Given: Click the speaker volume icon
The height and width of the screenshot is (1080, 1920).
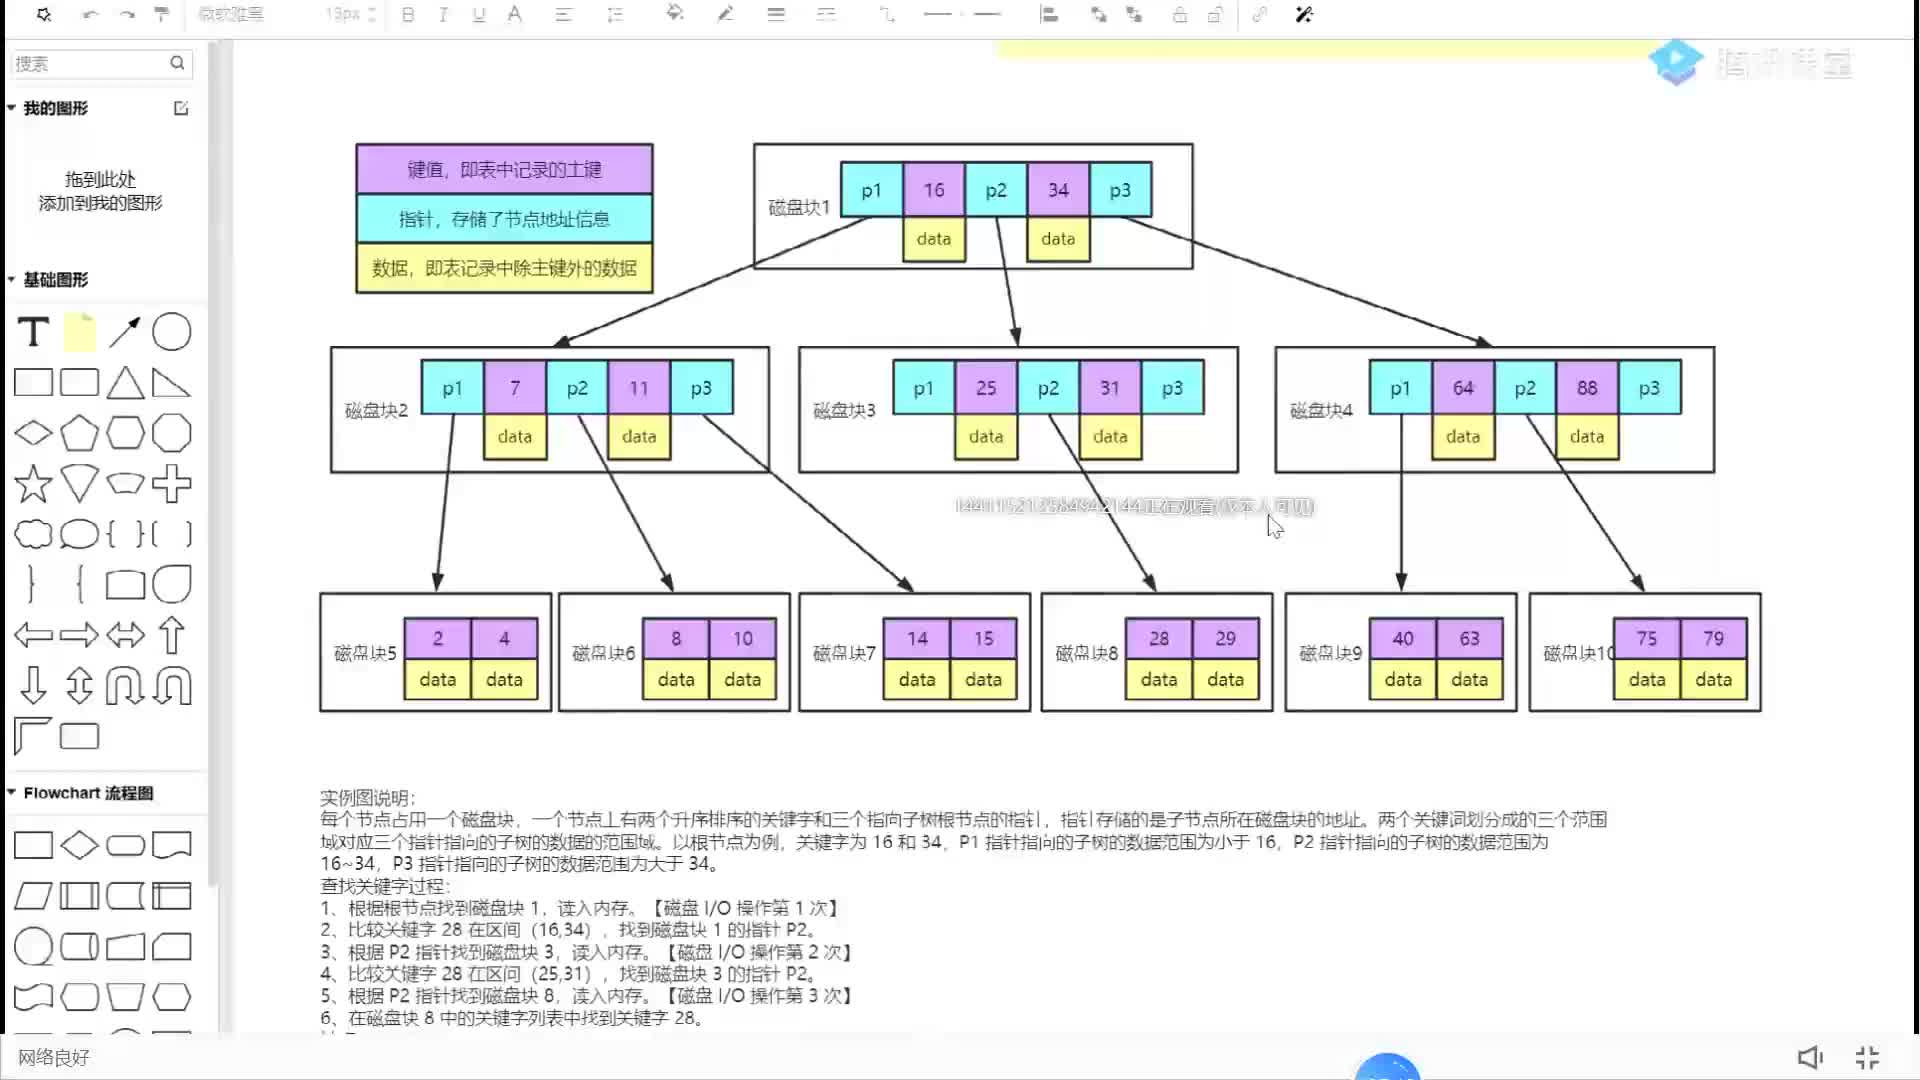Looking at the screenshot, I should point(1810,1057).
